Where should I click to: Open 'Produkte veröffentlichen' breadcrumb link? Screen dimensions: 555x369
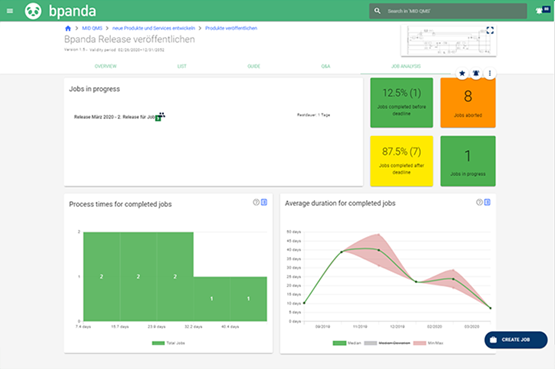pos(231,28)
